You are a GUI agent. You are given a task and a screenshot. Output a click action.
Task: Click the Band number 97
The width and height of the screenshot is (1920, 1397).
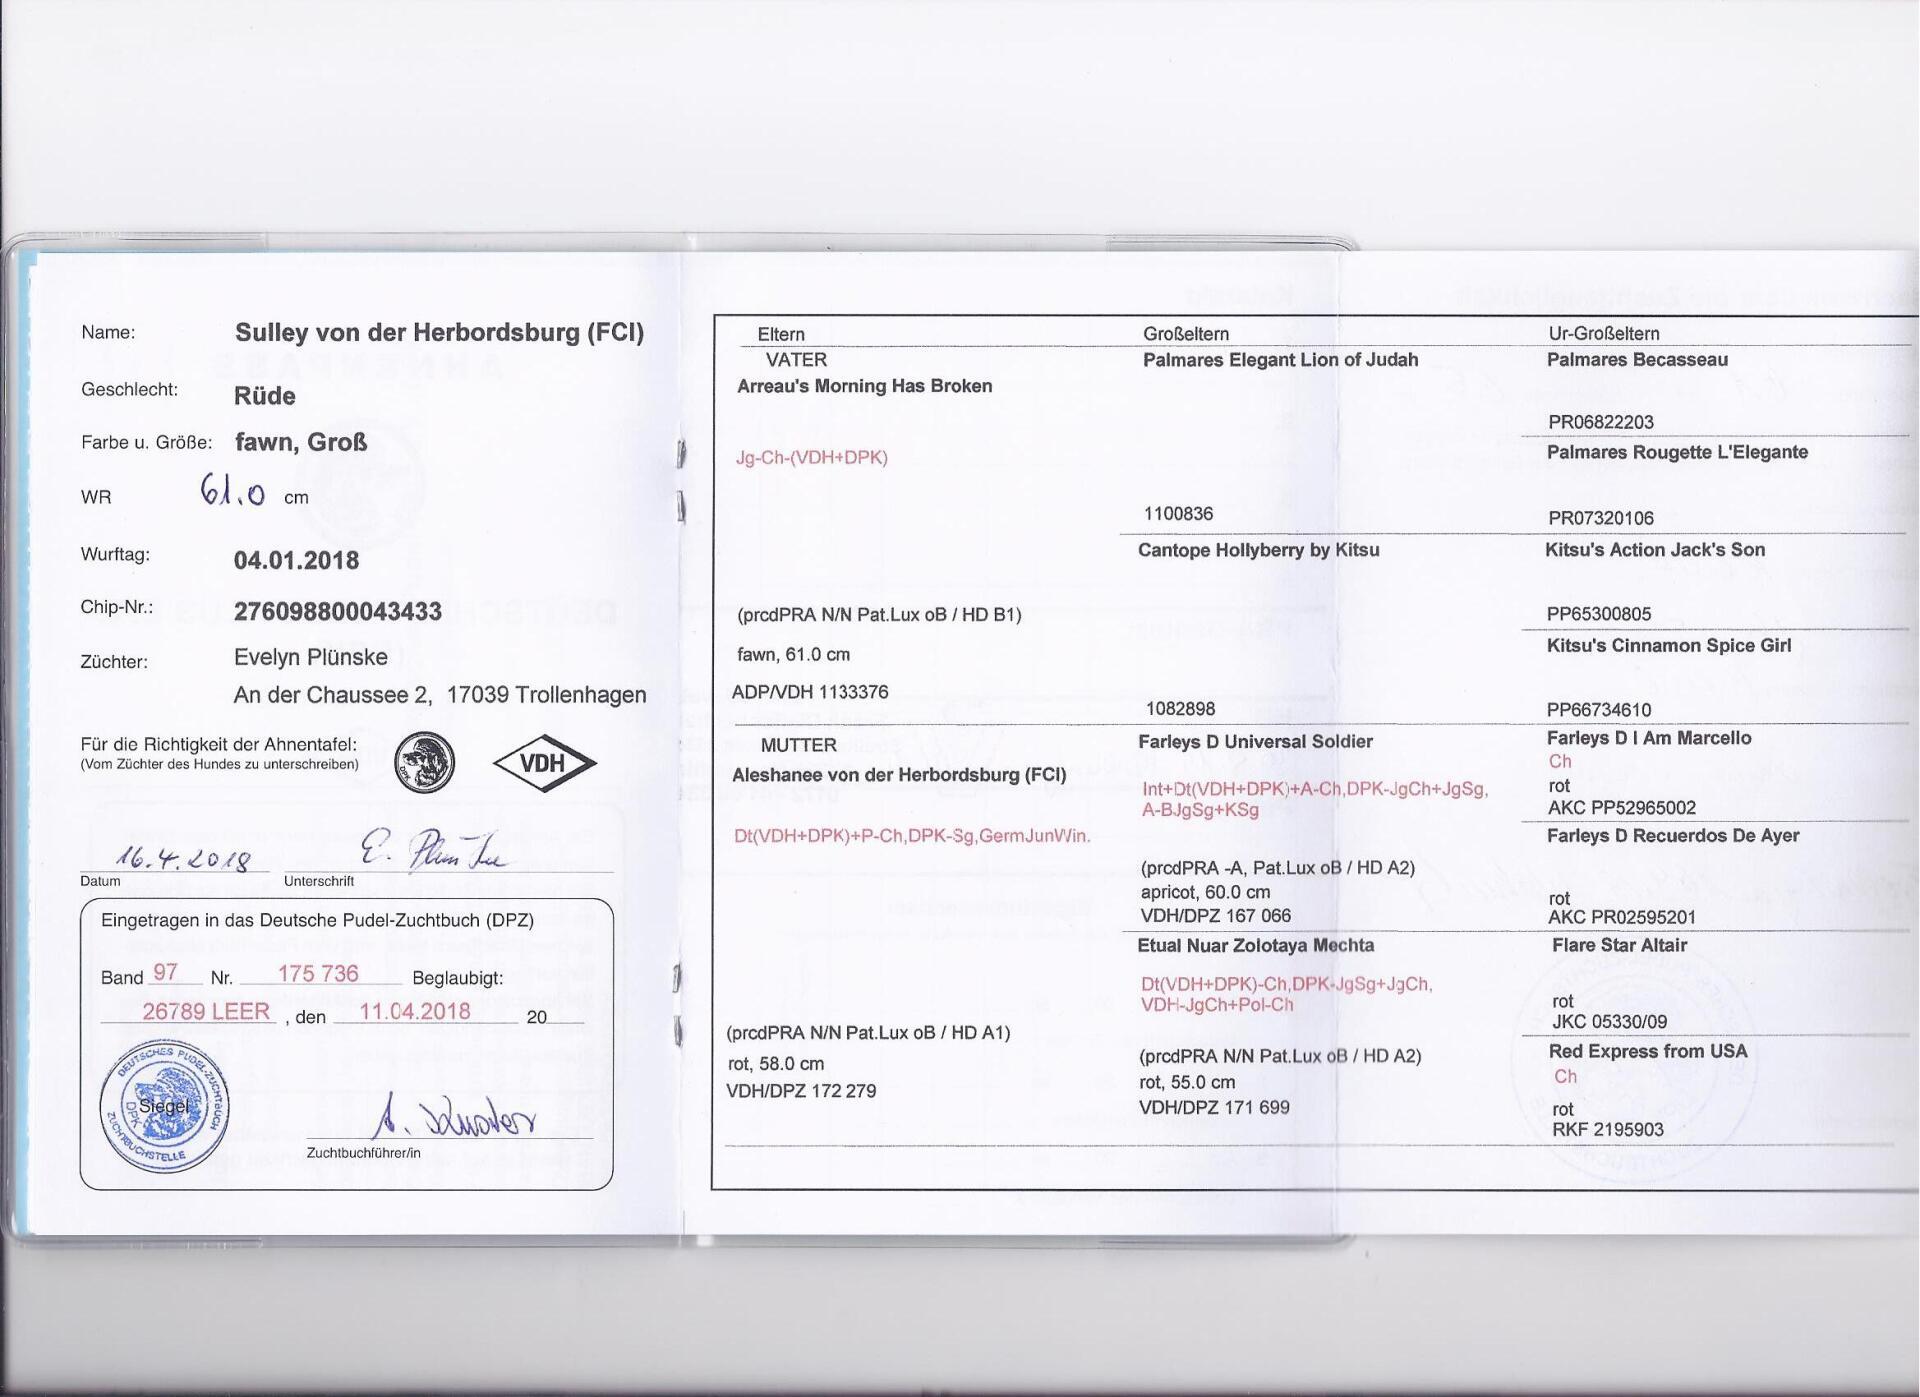click(x=165, y=973)
